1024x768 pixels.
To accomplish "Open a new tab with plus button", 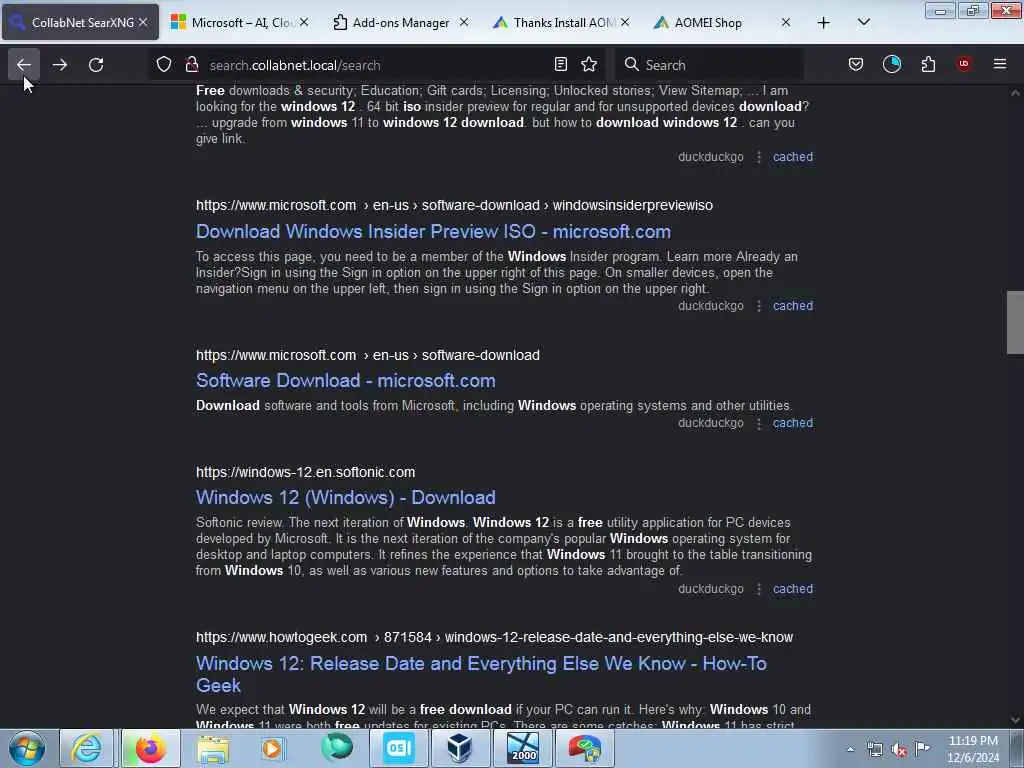I will coord(824,23).
